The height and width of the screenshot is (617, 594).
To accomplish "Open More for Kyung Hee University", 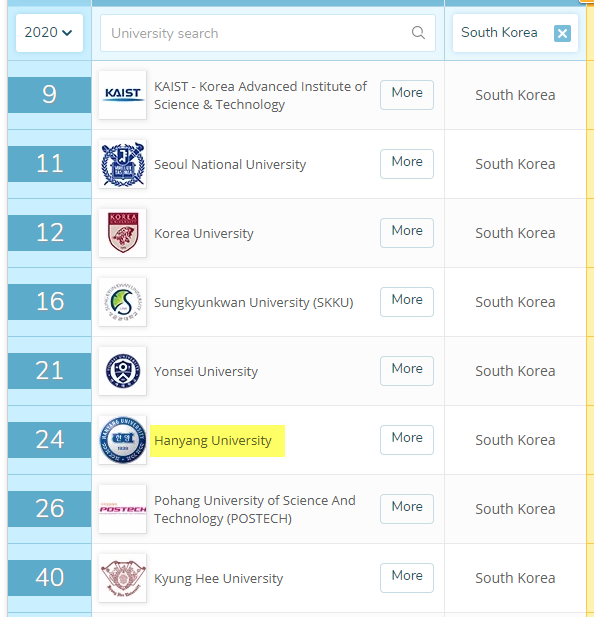I will 407,578.
